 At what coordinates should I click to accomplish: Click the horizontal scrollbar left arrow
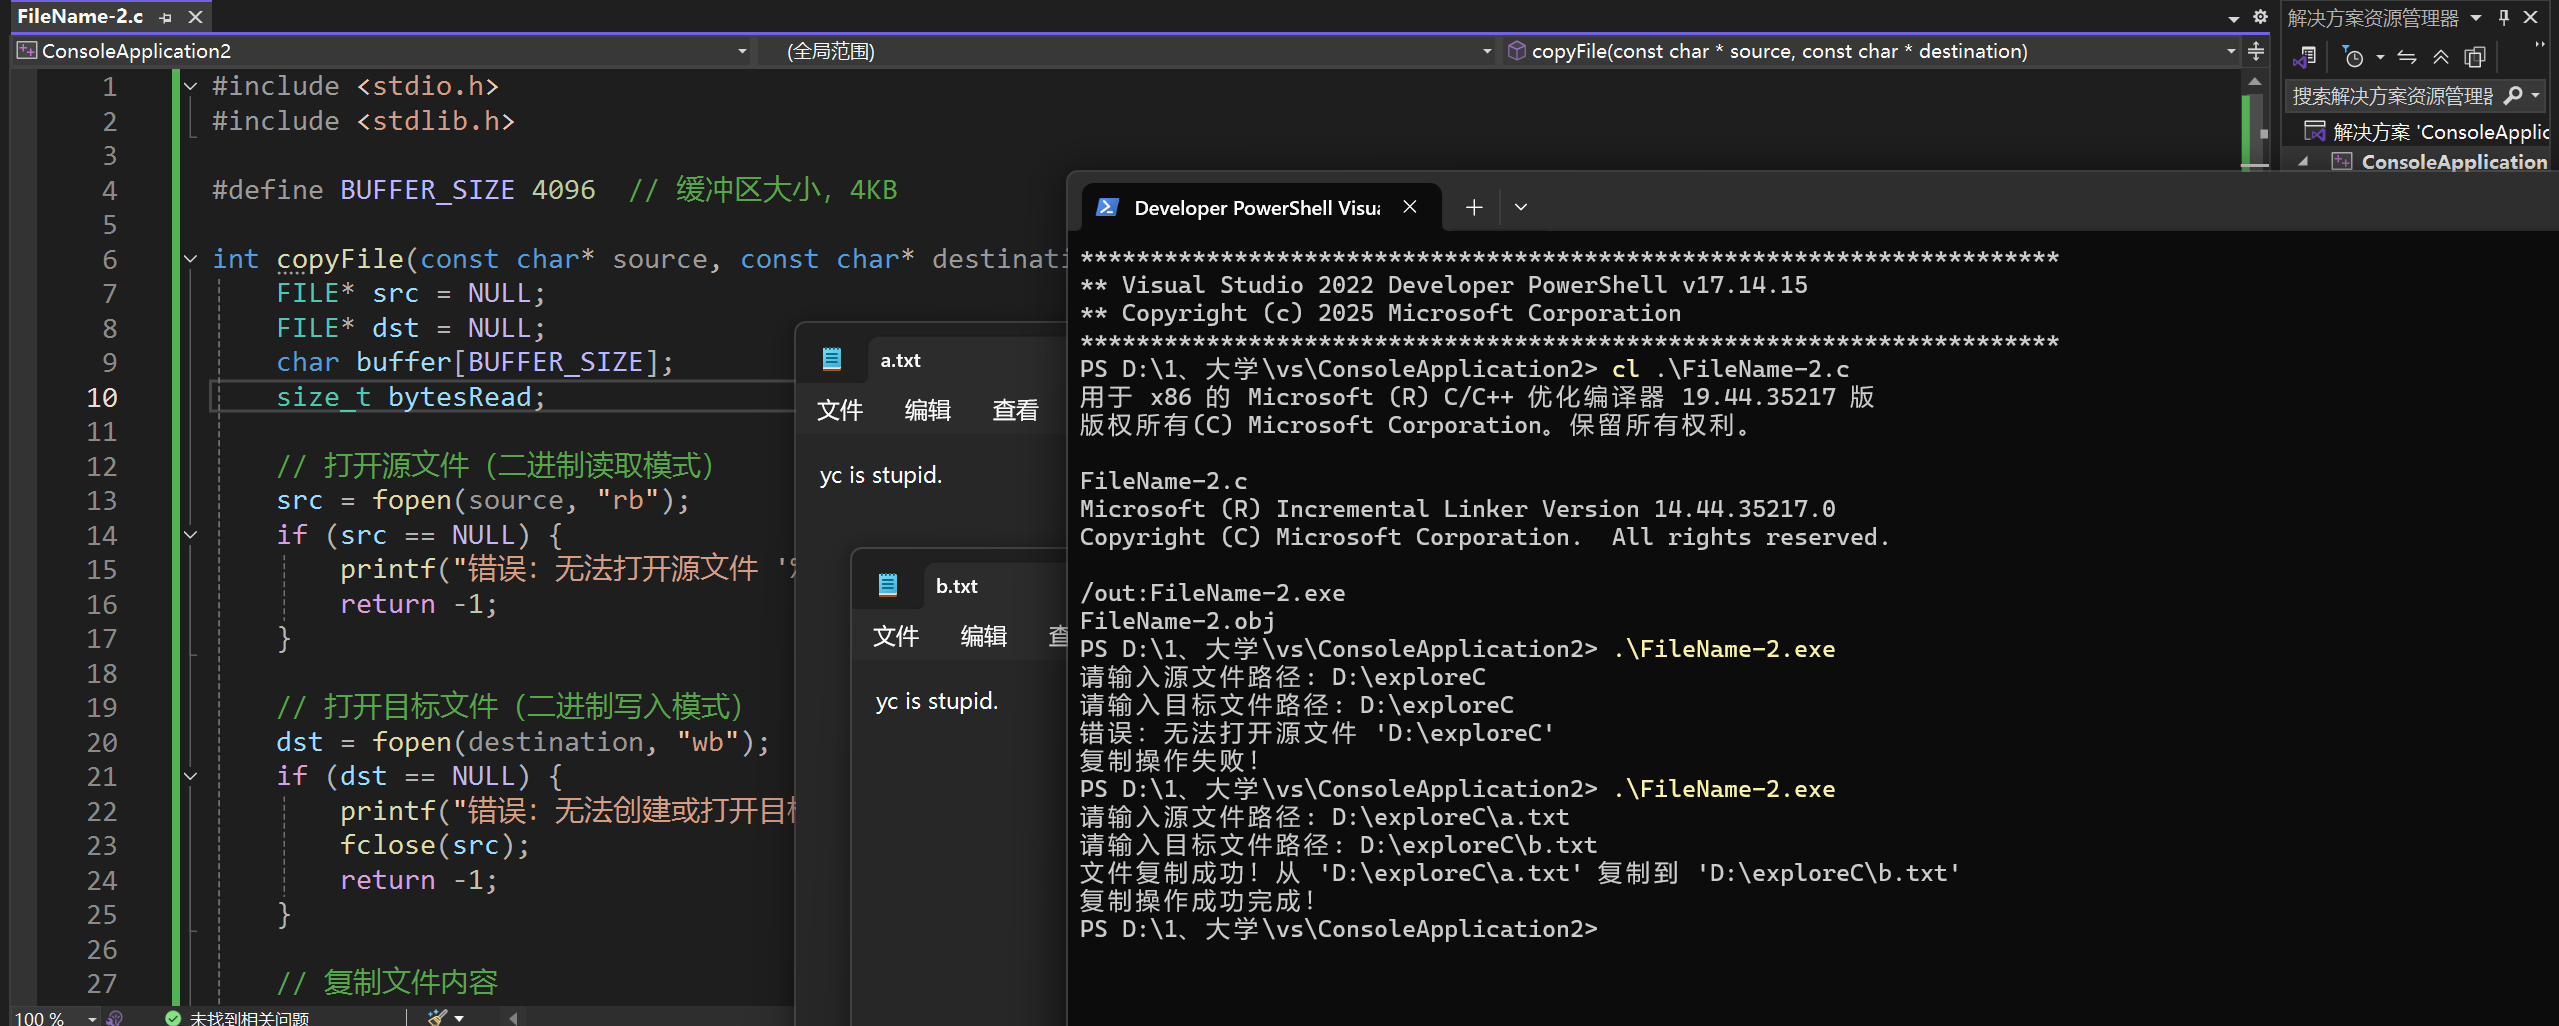(x=513, y=1018)
